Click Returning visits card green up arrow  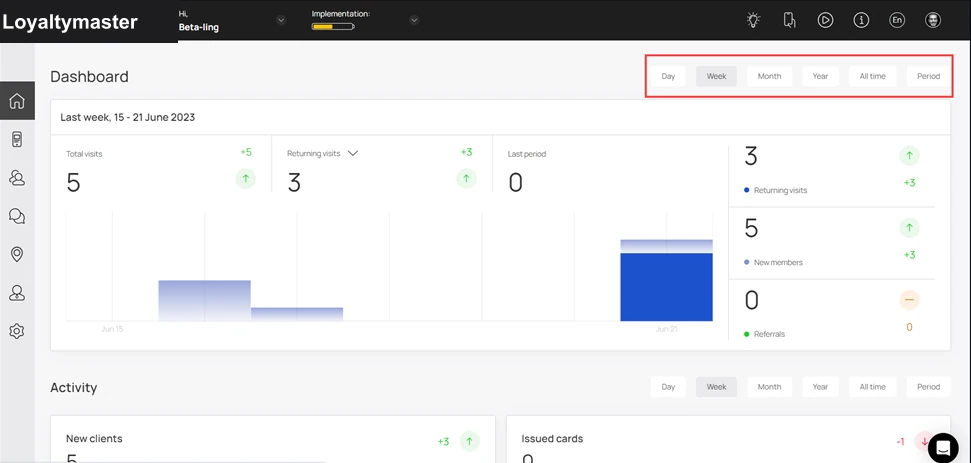tap(466, 179)
